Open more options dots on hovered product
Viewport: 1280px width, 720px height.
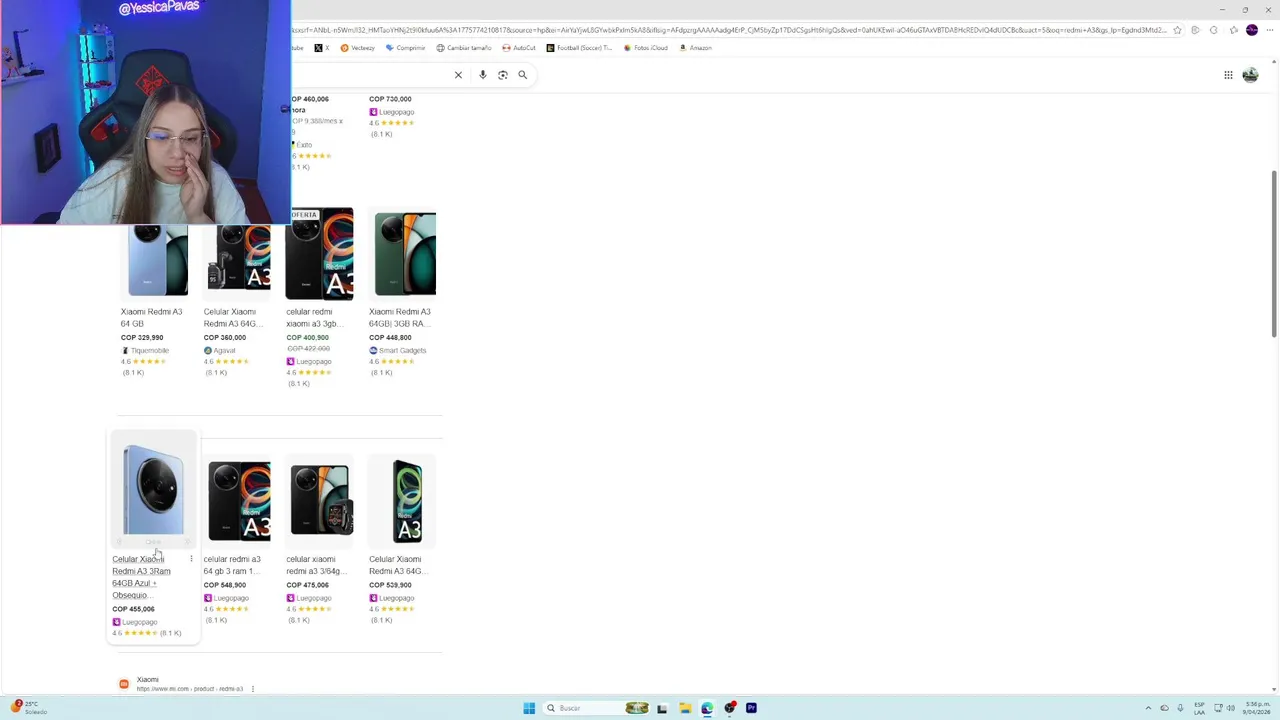click(191, 559)
